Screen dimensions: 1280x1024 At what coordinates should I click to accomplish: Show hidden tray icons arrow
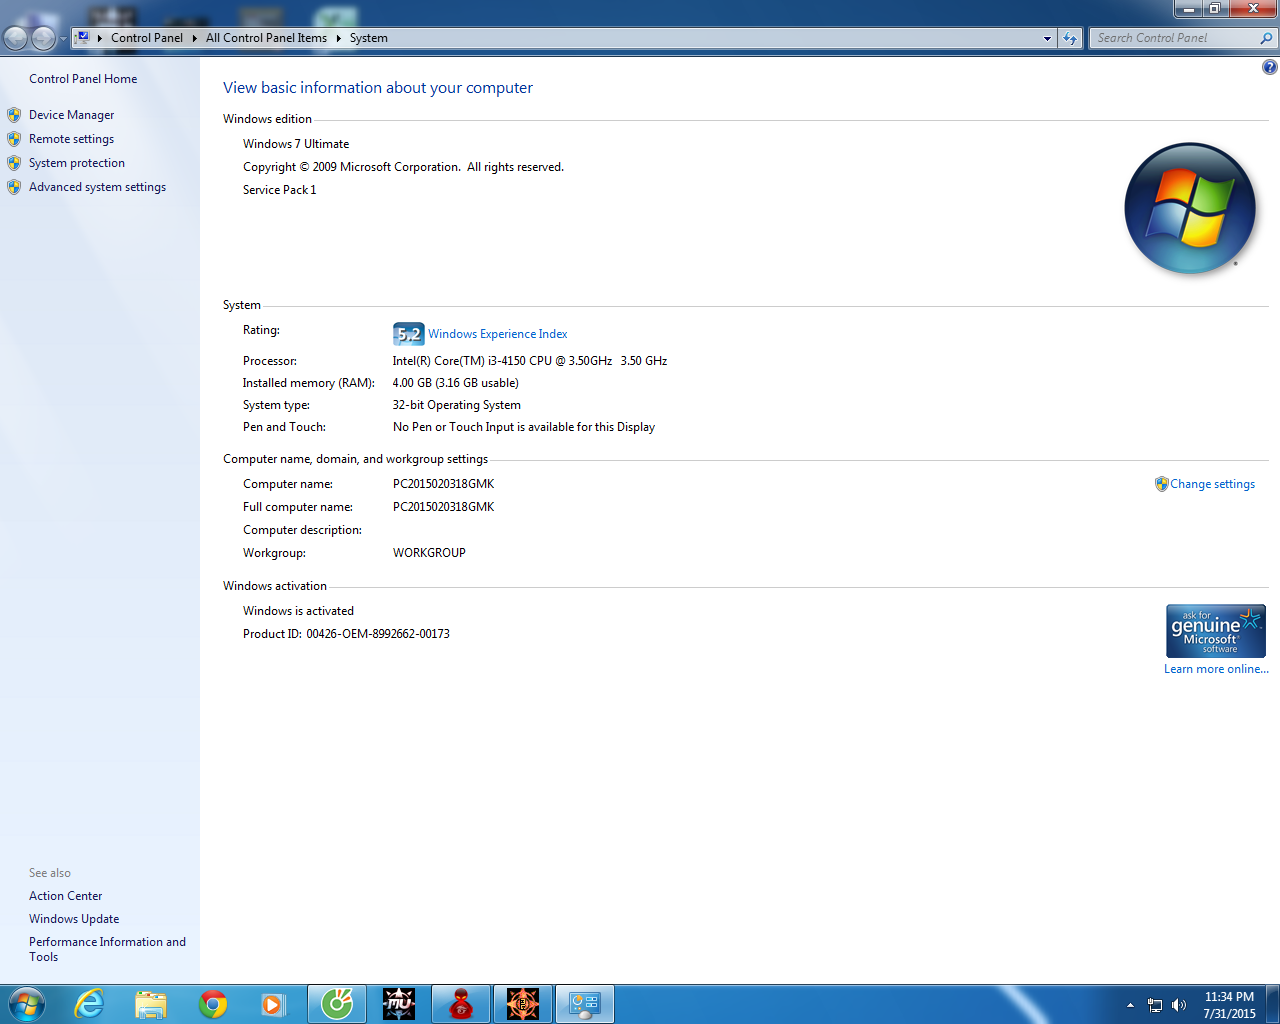click(x=1130, y=1005)
